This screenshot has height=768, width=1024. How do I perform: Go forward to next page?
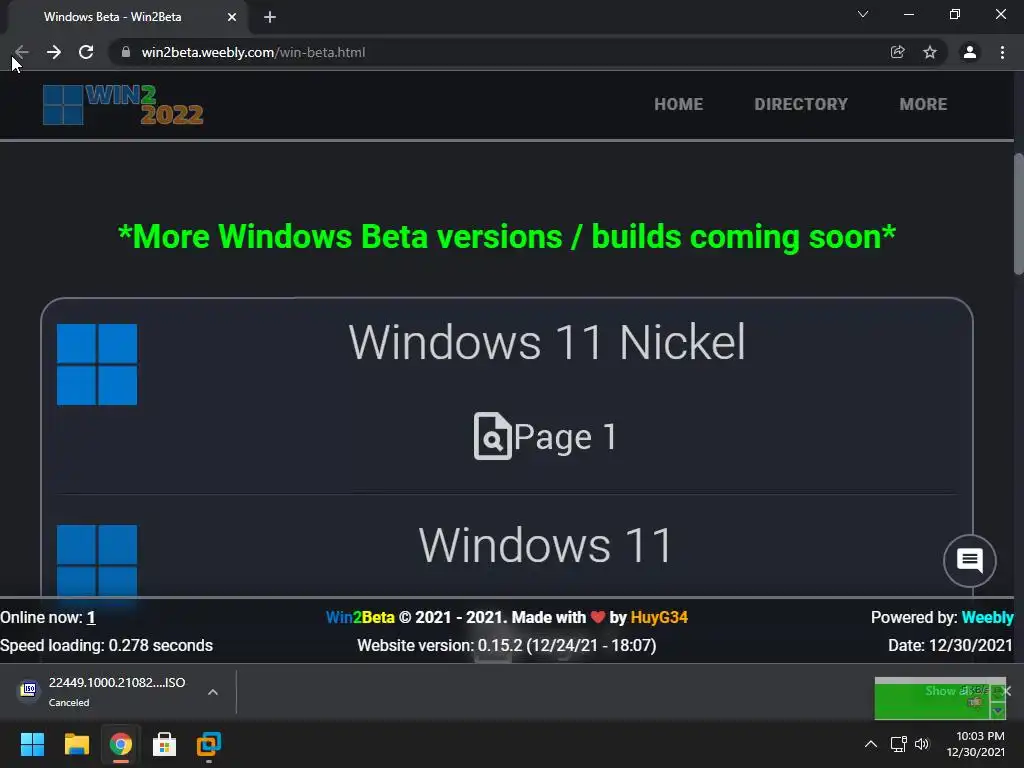coord(54,52)
